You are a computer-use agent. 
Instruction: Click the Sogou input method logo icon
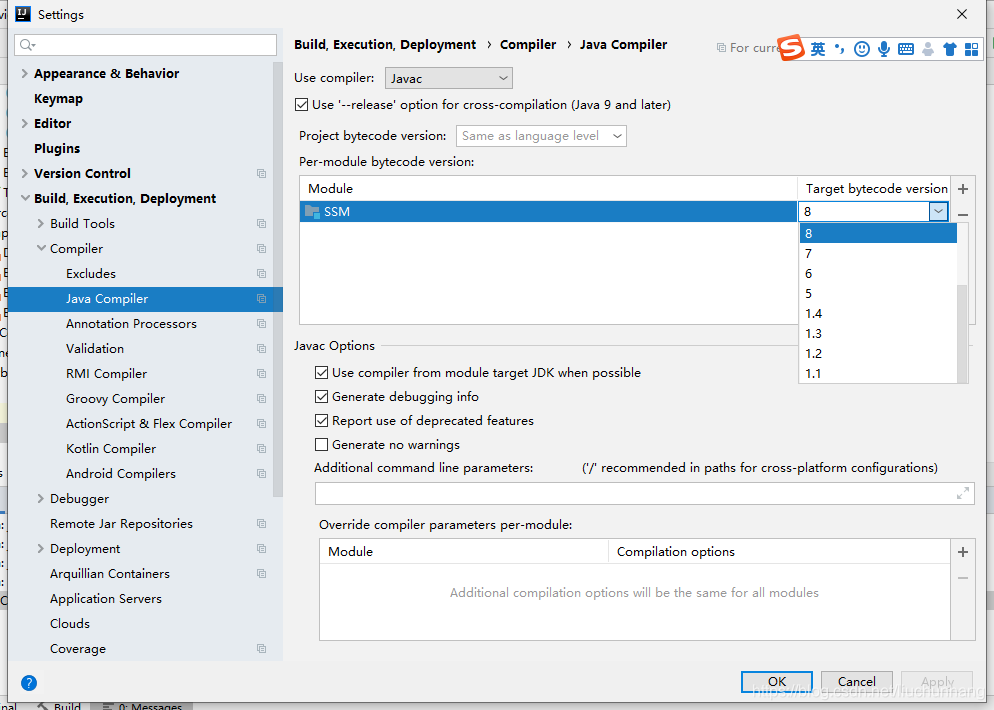(x=791, y=48)
